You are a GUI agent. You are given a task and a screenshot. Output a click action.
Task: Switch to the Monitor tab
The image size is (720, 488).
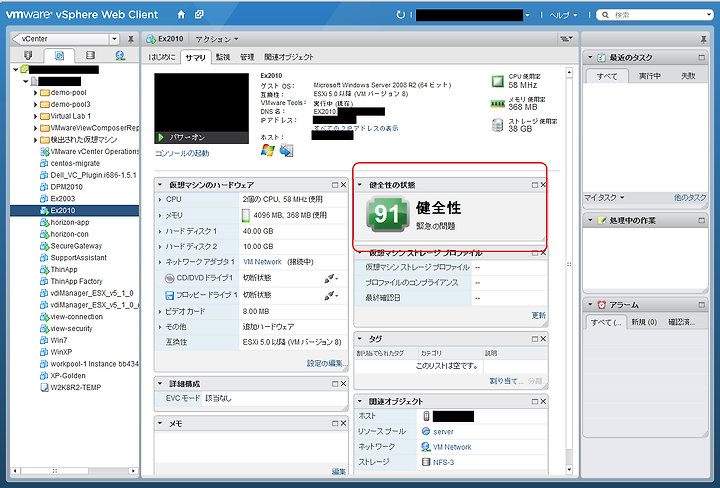click(223, 57)
